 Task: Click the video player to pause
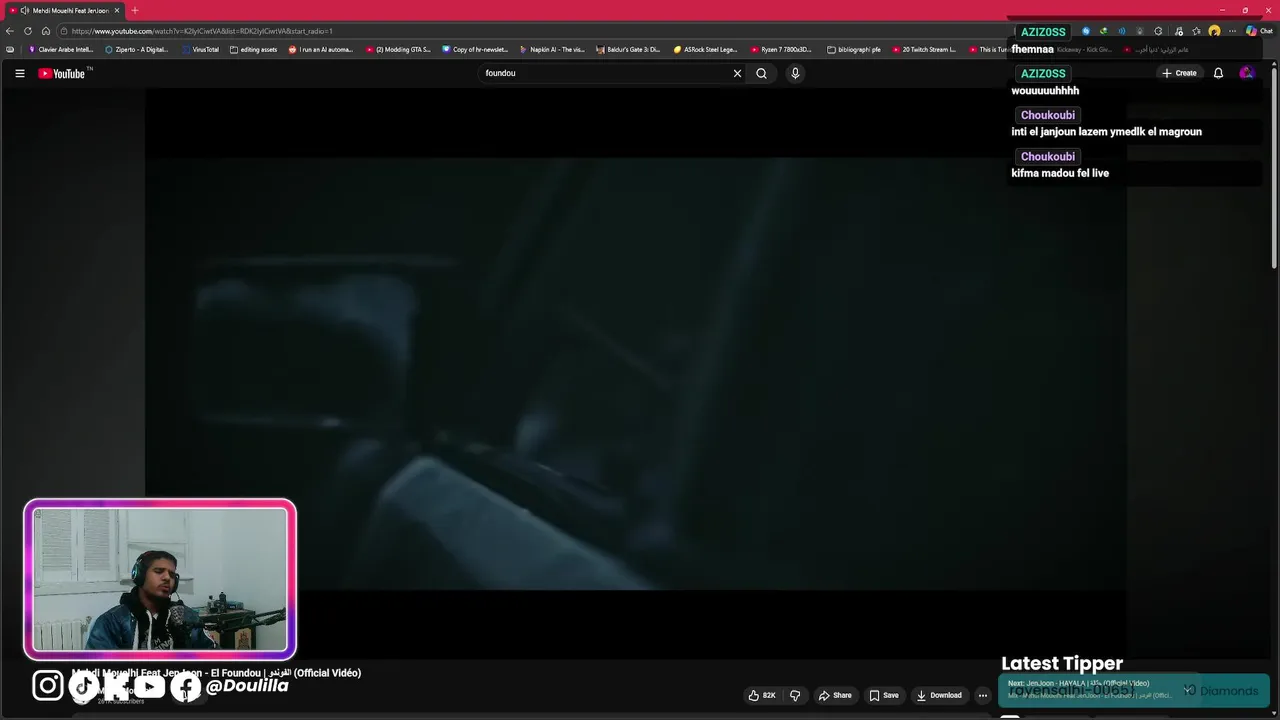tap(636, 373)
